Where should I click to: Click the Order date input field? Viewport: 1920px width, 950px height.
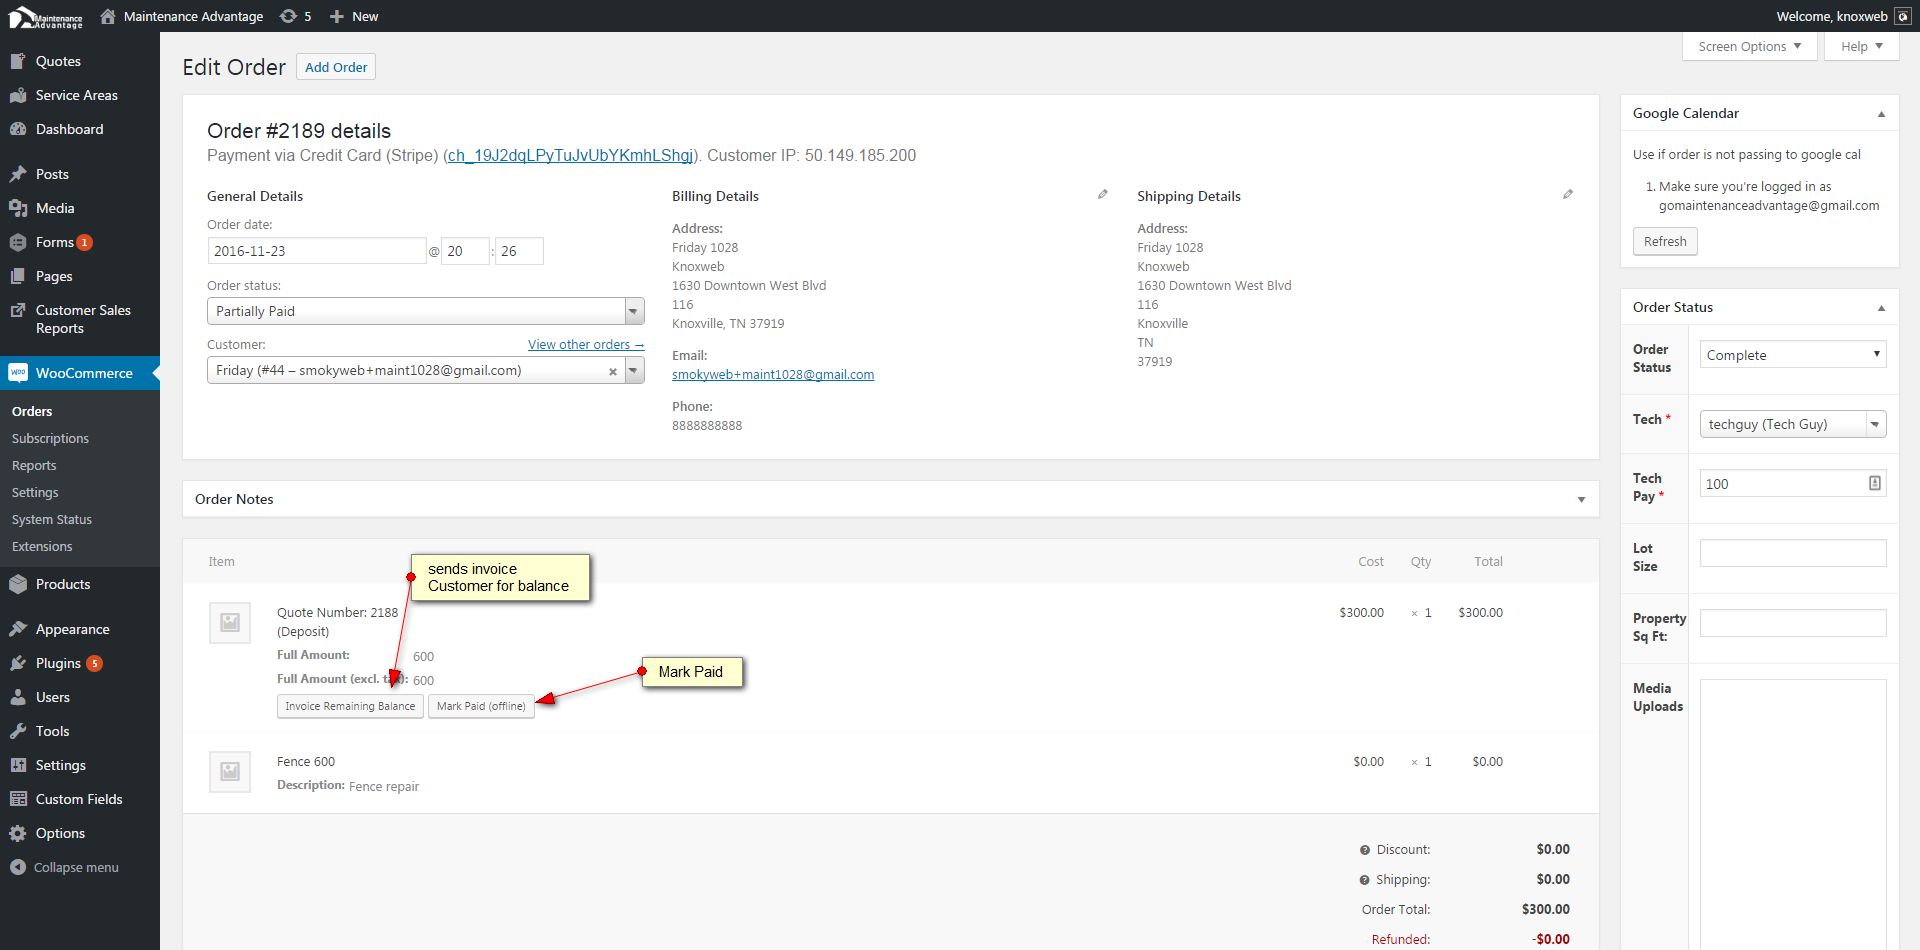[x=317, y=251]
